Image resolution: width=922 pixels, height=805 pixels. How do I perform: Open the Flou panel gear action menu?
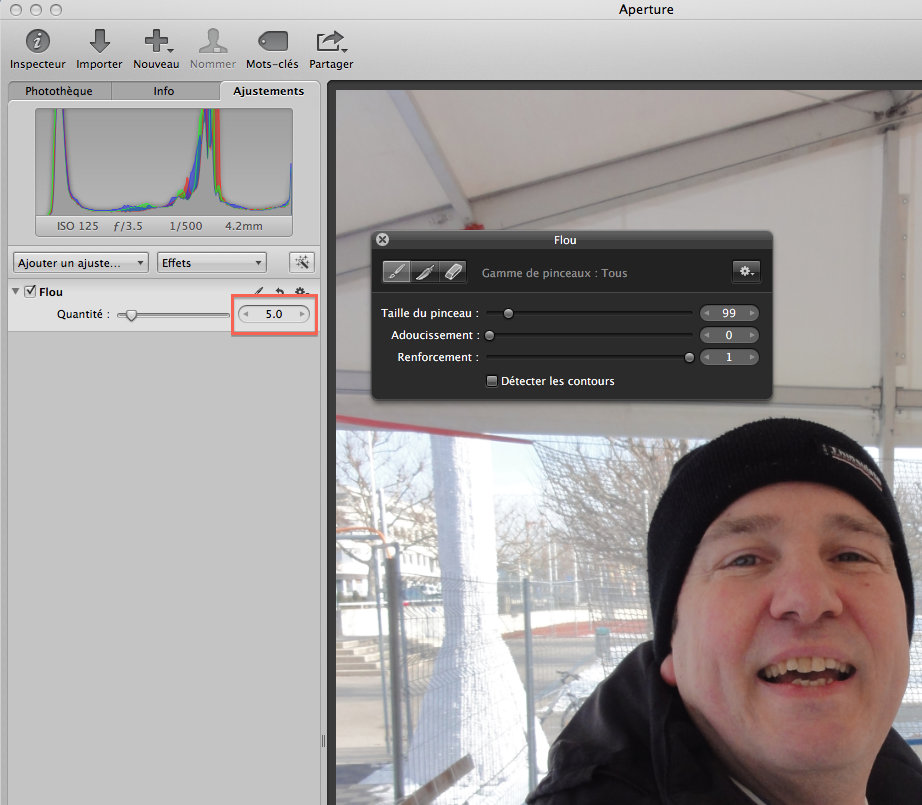point(746,272)
